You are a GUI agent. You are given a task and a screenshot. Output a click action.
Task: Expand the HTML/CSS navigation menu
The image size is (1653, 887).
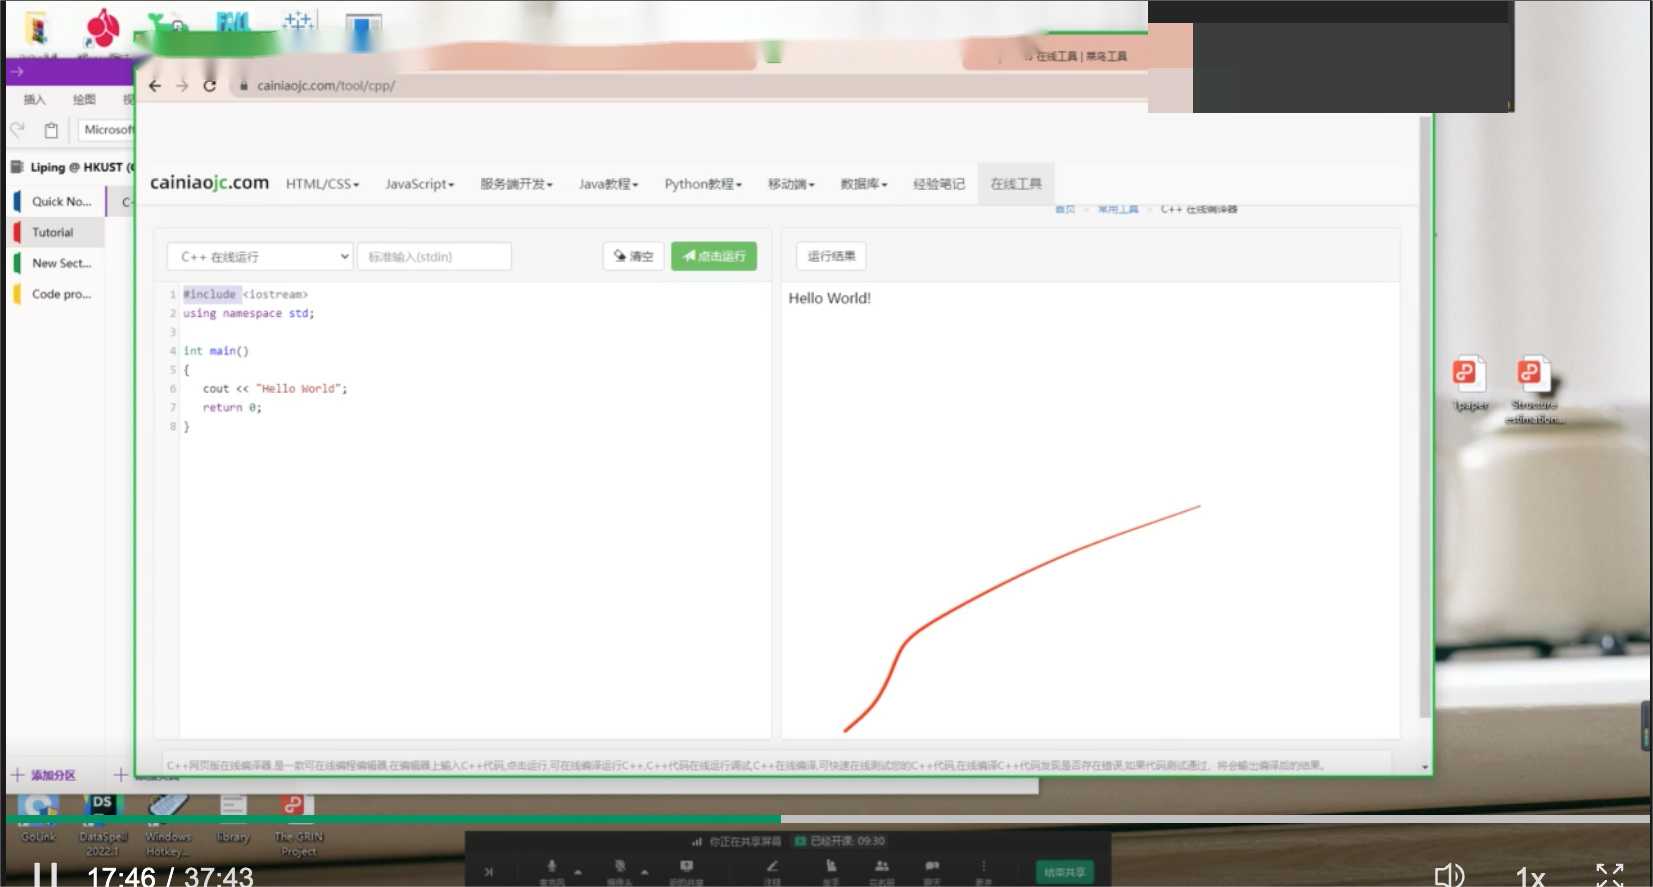[322, 184]
